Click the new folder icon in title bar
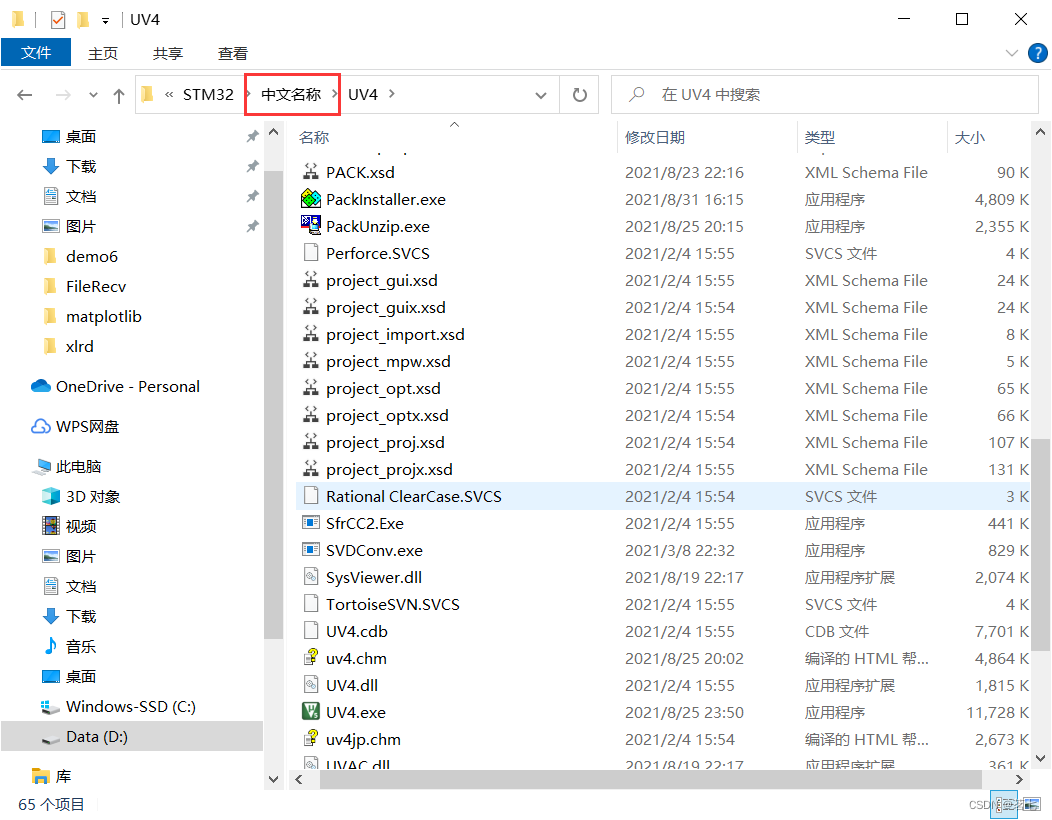The height and width of the screenshot is (820, 1052). (83, 19)
